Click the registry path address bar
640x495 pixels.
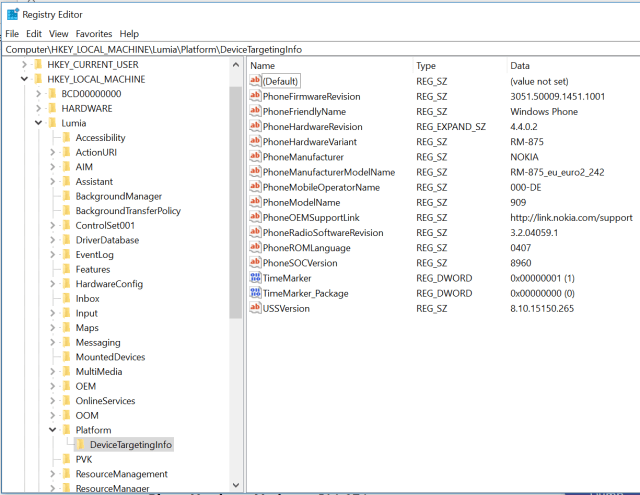[320, 48]
